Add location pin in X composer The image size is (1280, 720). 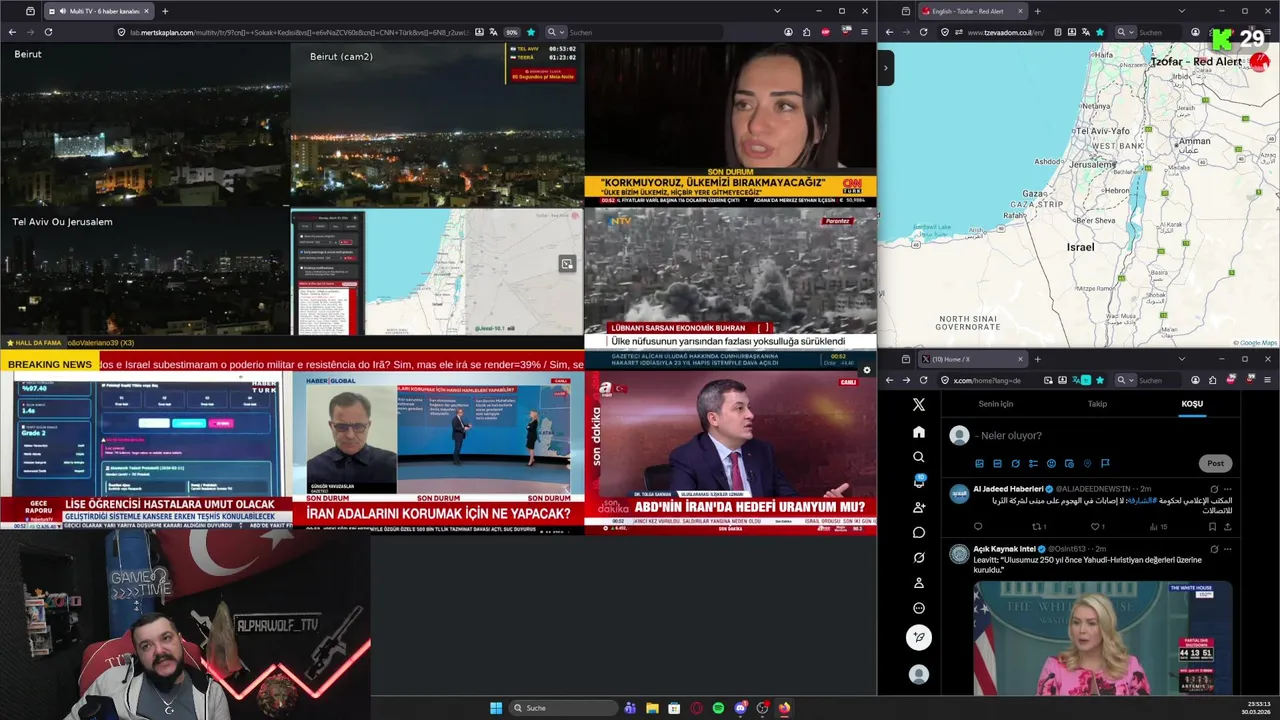click(1087, 464)
